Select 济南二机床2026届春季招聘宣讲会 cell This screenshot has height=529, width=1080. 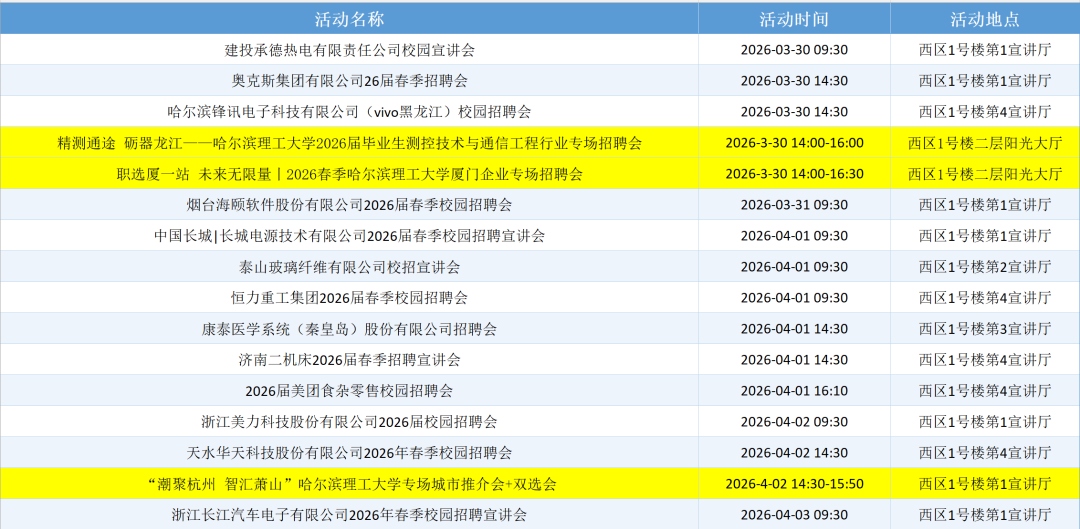(x=349, y=360)
